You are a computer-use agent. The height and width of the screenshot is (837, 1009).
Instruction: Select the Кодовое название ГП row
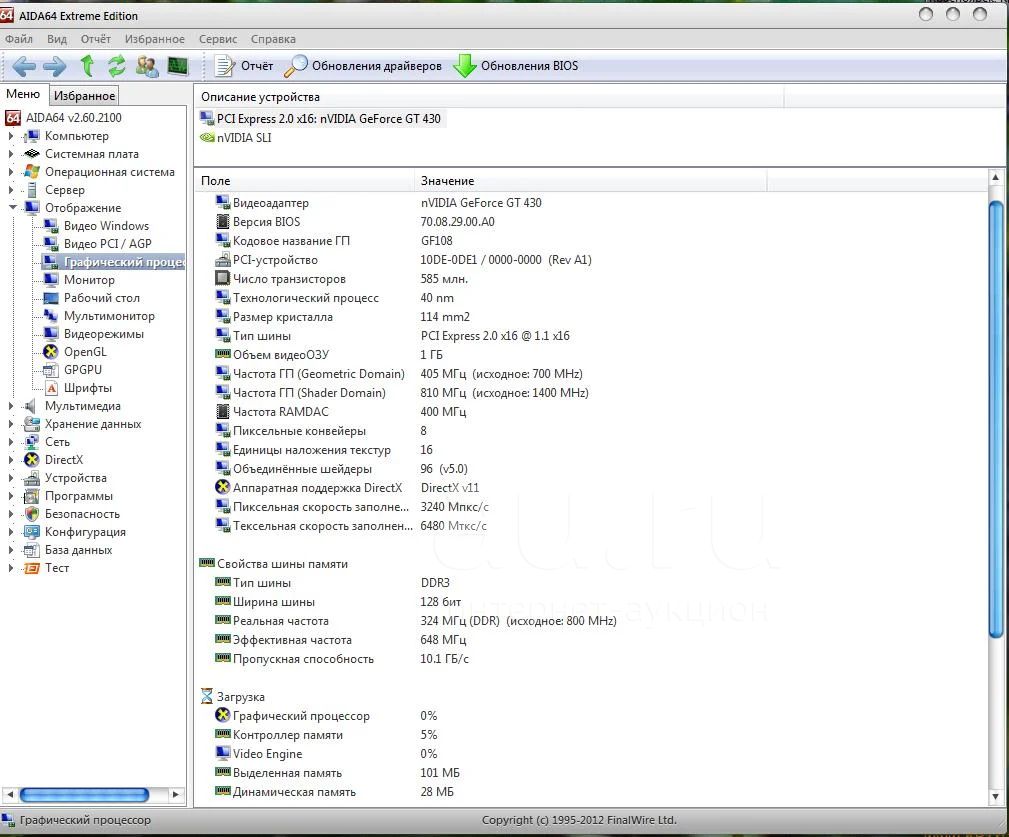[334, 241]
